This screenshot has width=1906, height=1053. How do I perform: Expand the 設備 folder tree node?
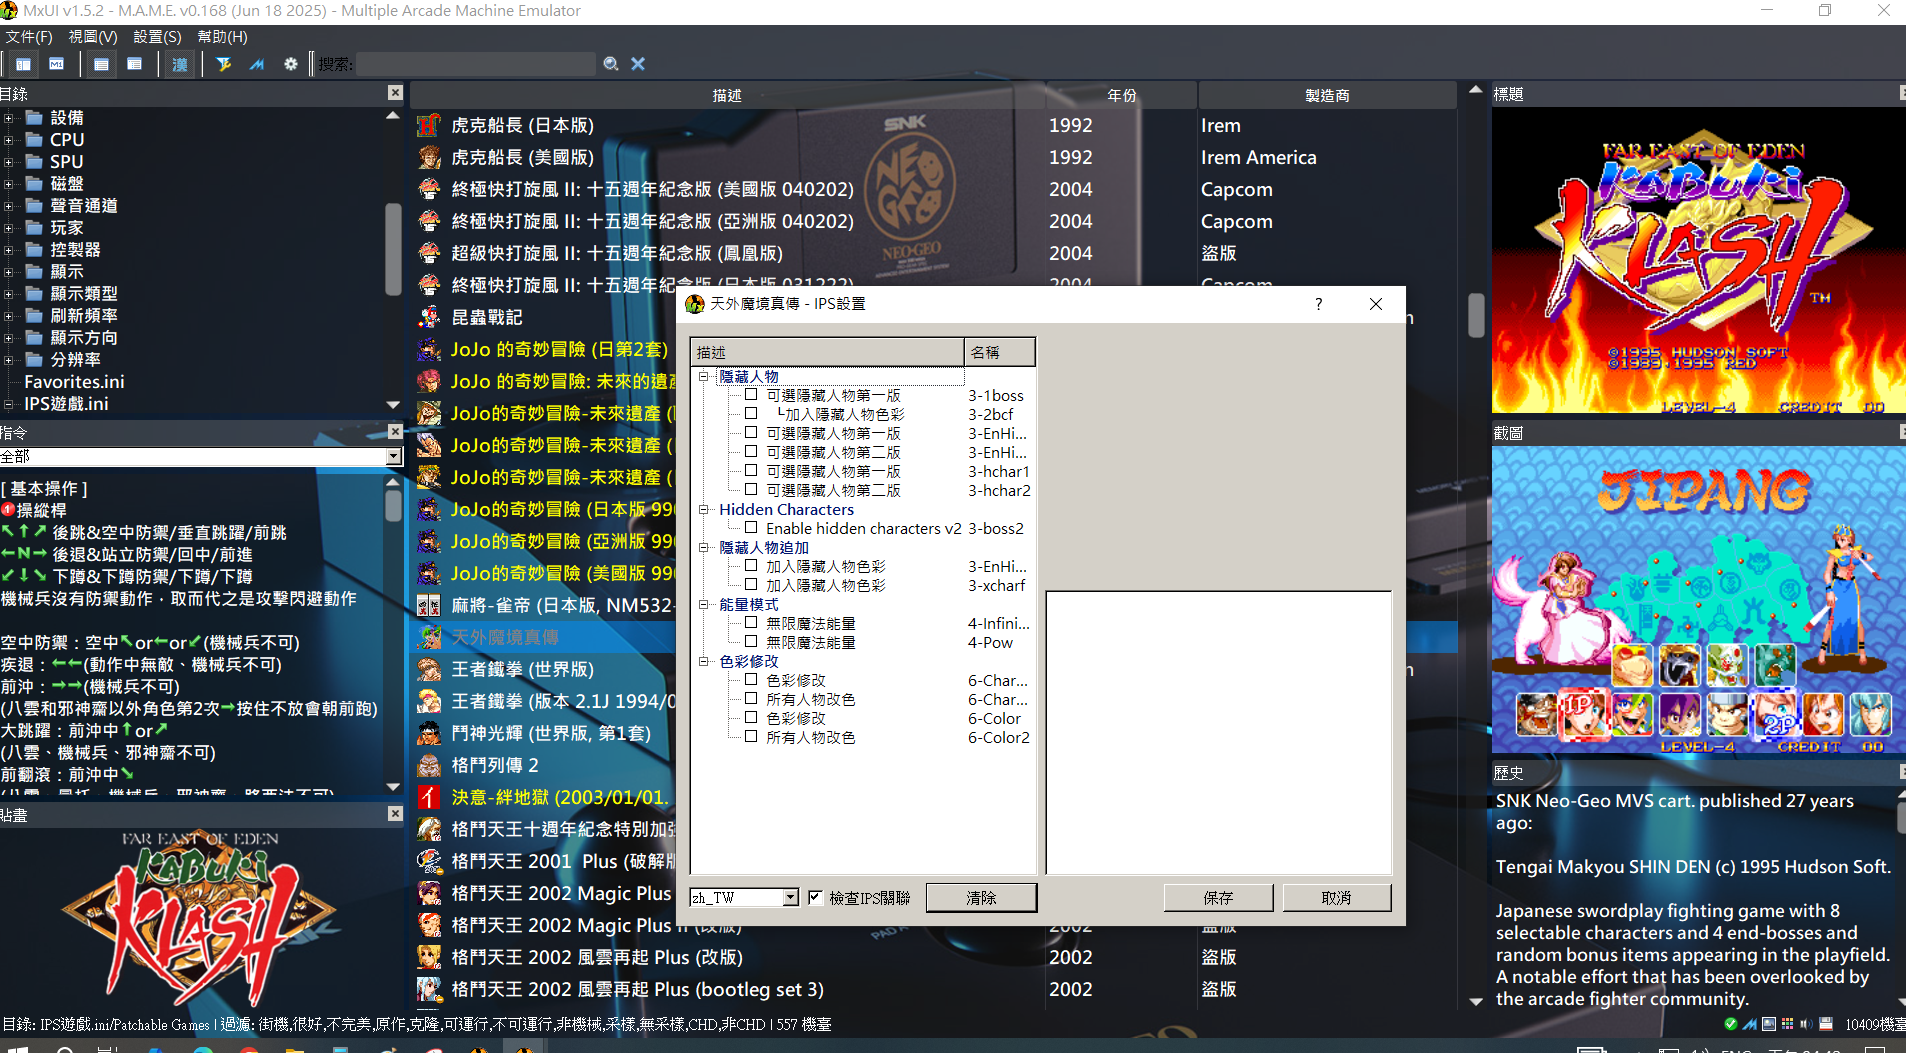tap(9, 118)
